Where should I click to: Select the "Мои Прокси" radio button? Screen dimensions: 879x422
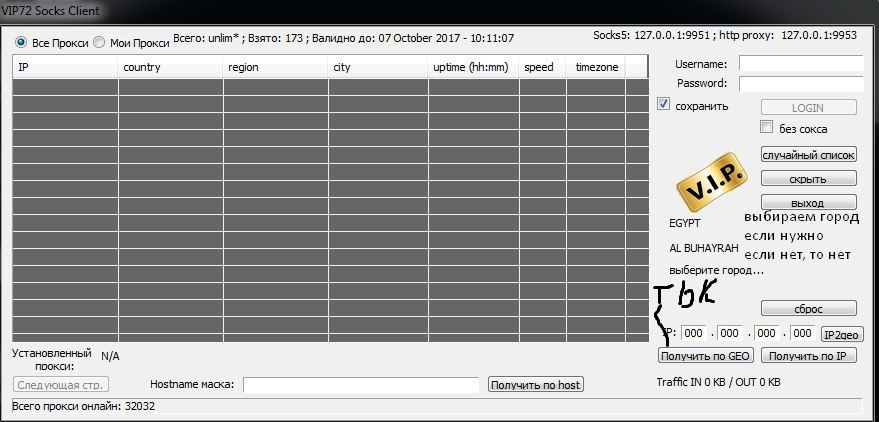pos(99,43)
